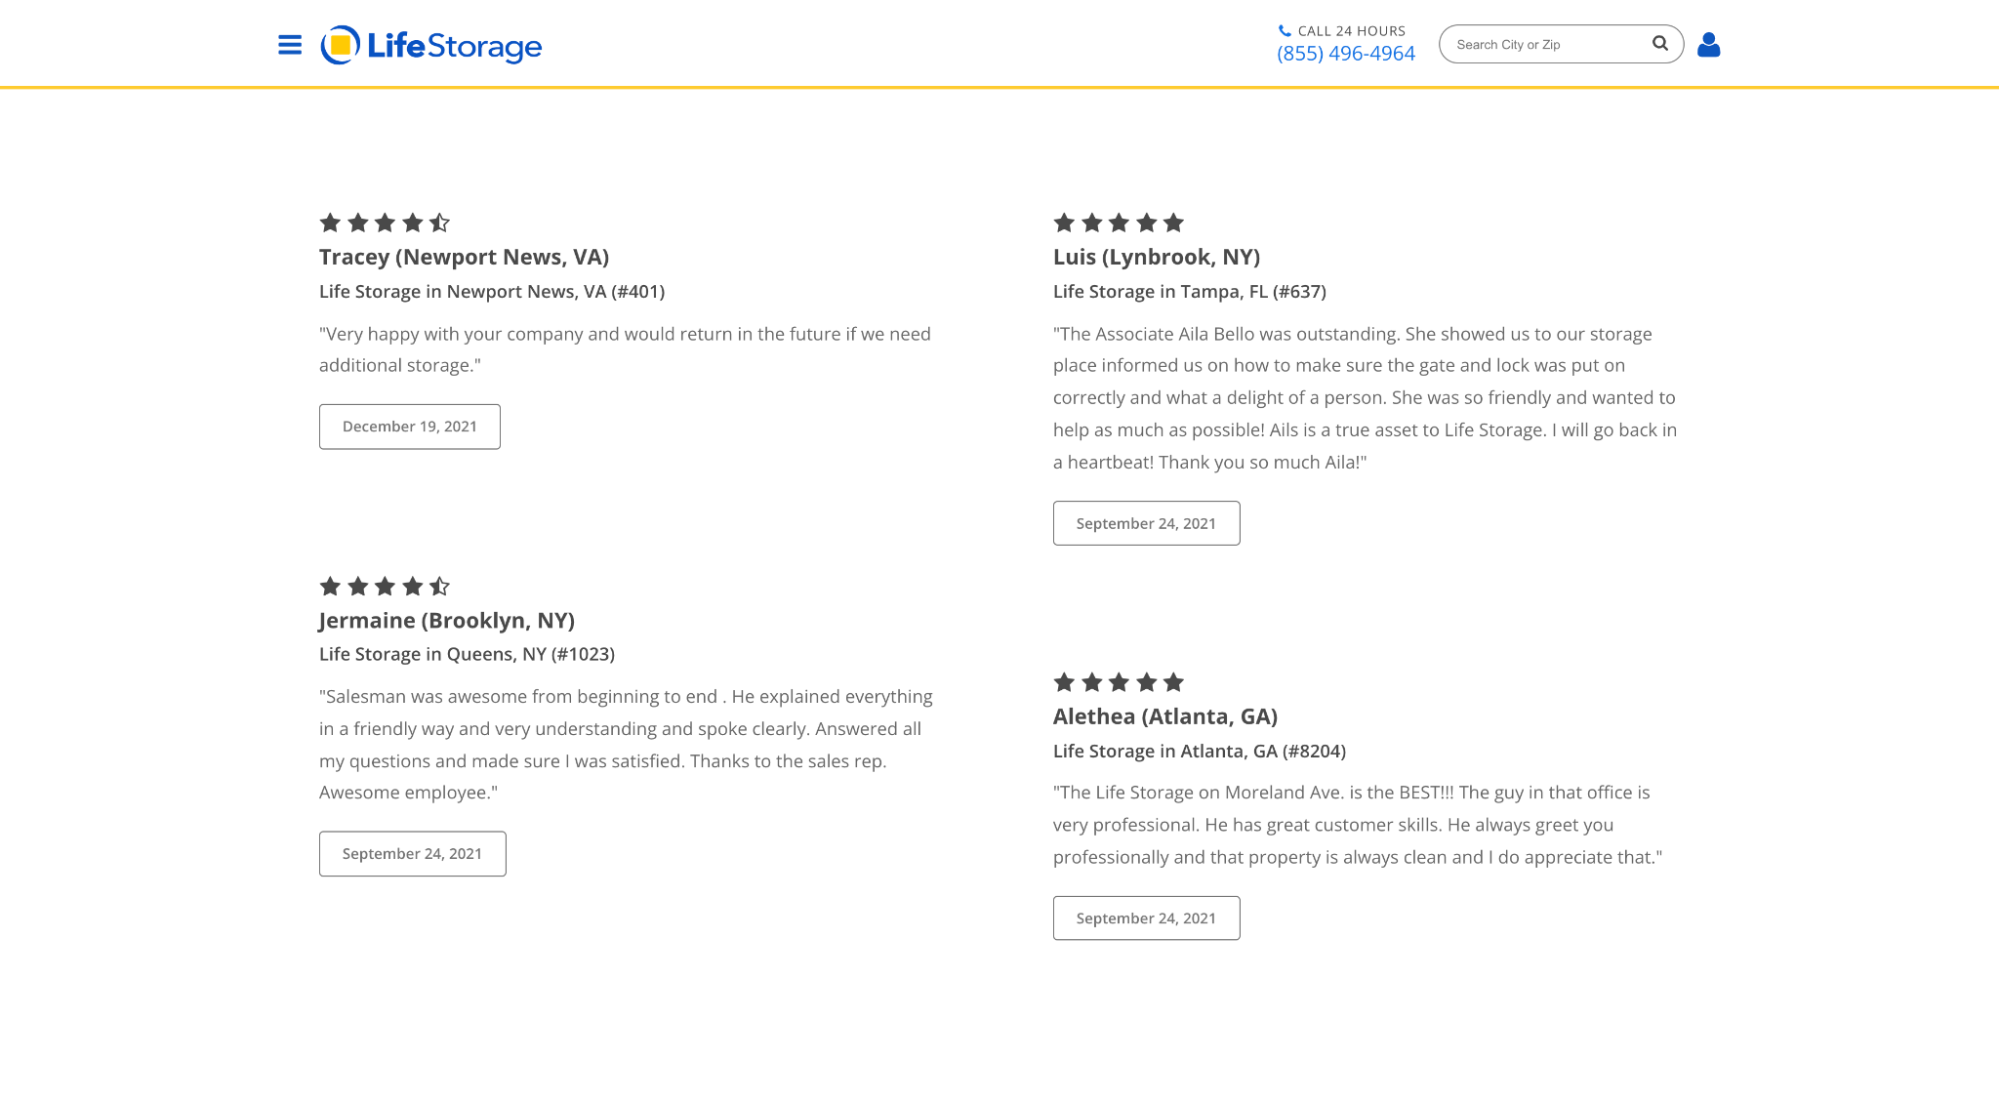
Task: Open the user account icon
Action: [1709, 44]
